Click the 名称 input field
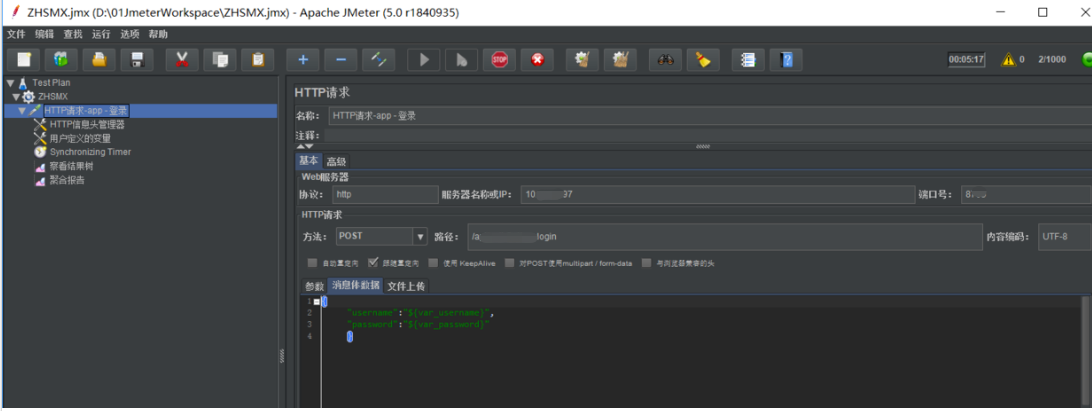 point(710,116)
